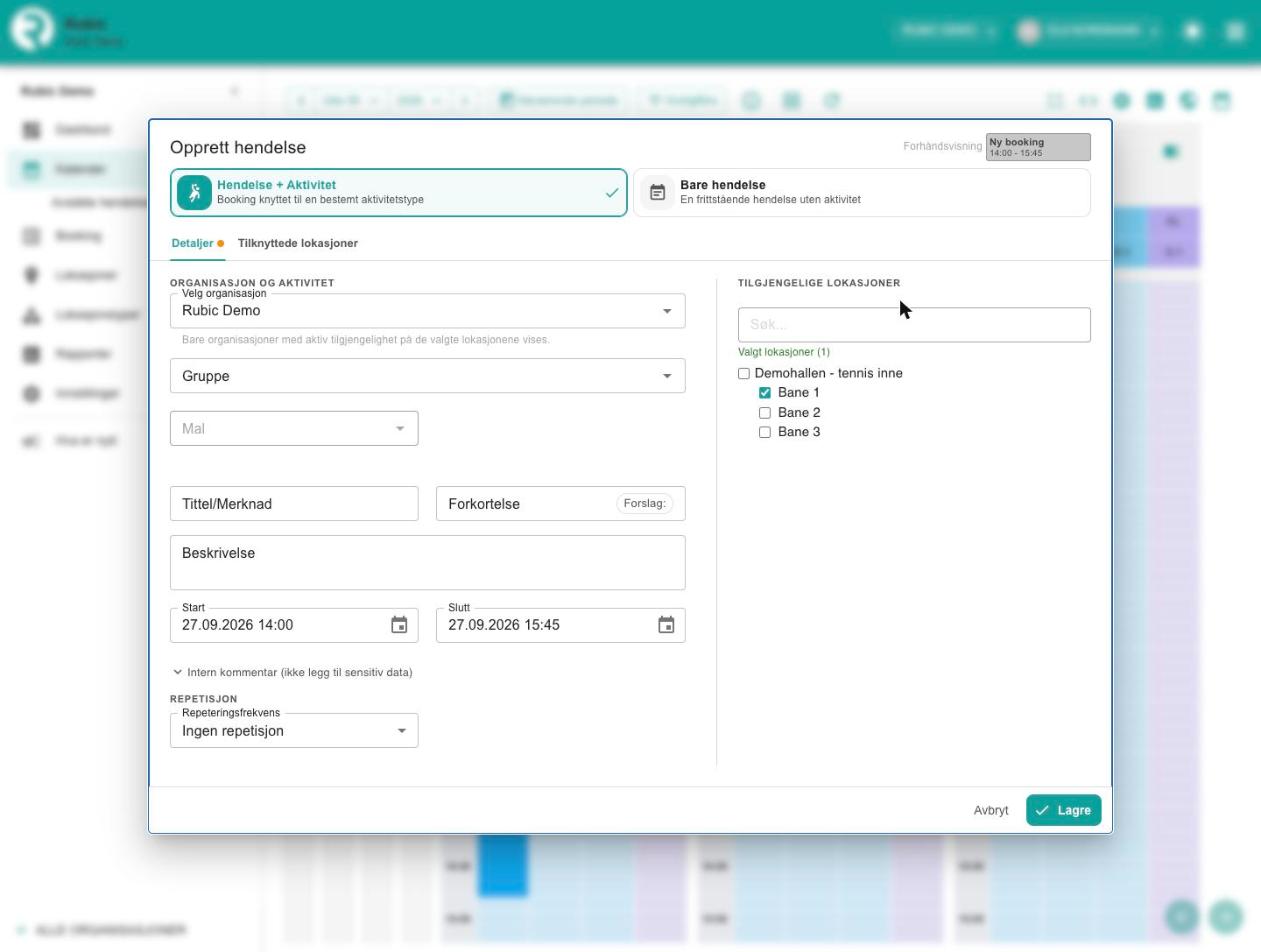Screen dimensions: 1261x952
Task: Check the Bane 3 checkbox
Action: (x=765, y=432)
